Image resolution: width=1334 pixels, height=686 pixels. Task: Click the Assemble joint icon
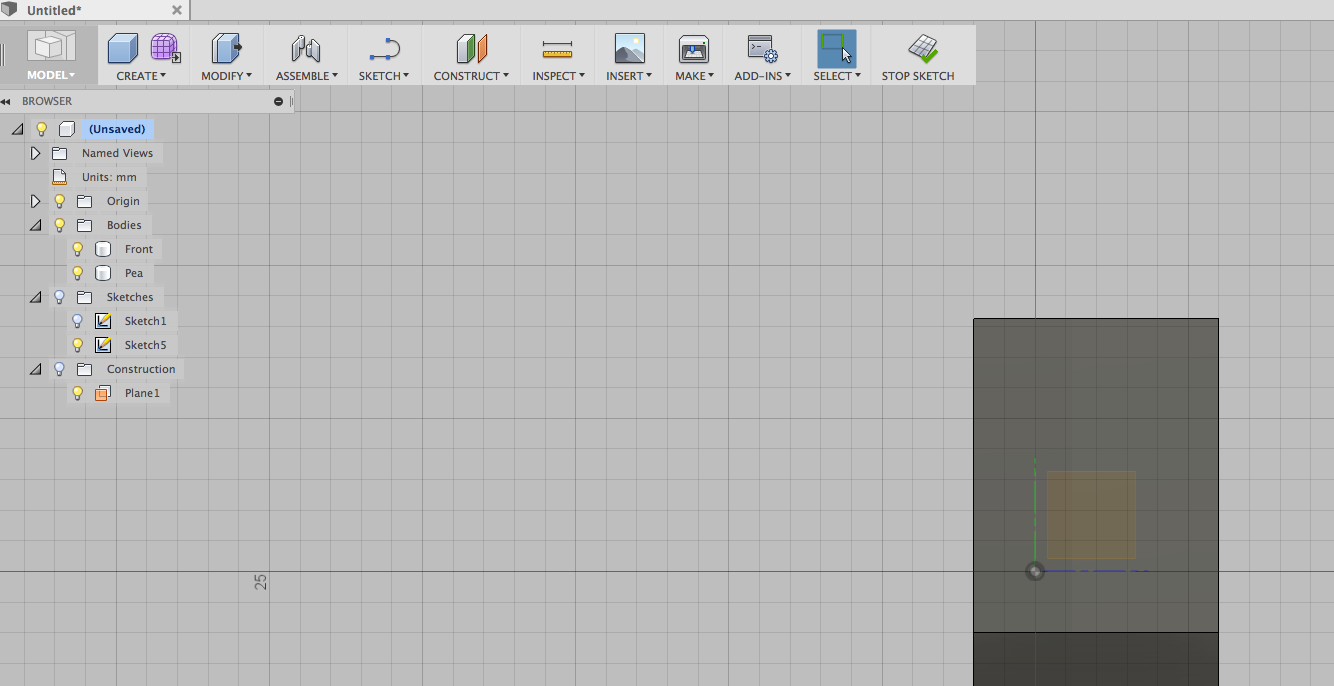305,48
